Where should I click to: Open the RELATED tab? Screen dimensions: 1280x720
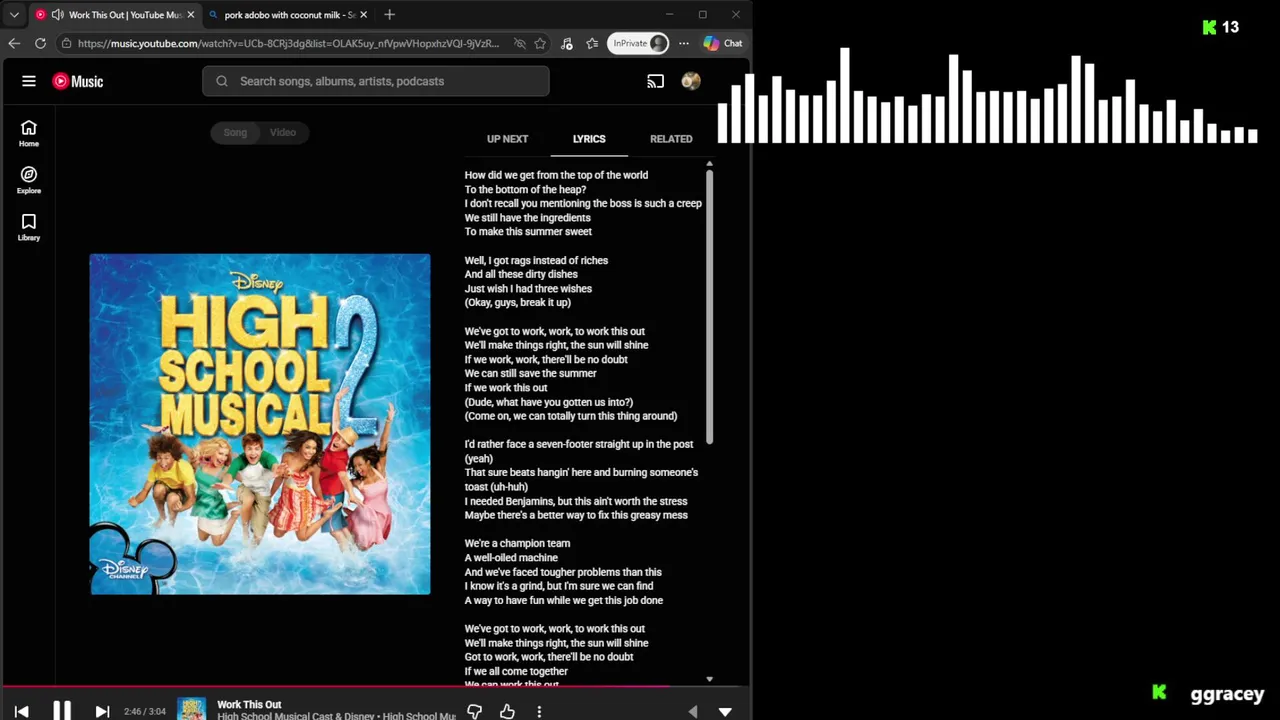[671, 139]
